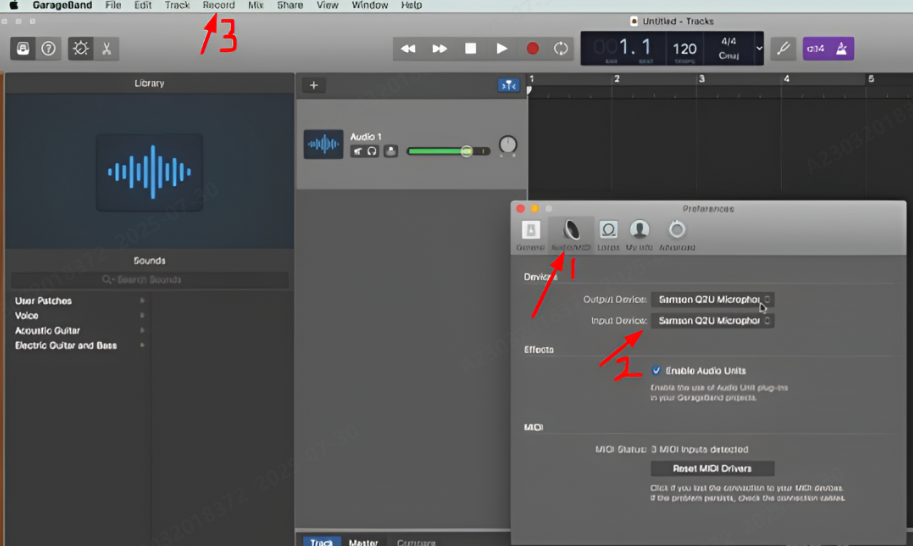913x546 pixels.
Task: Click Reset MIDI Drivers button
Action: [x=712, y=469]
